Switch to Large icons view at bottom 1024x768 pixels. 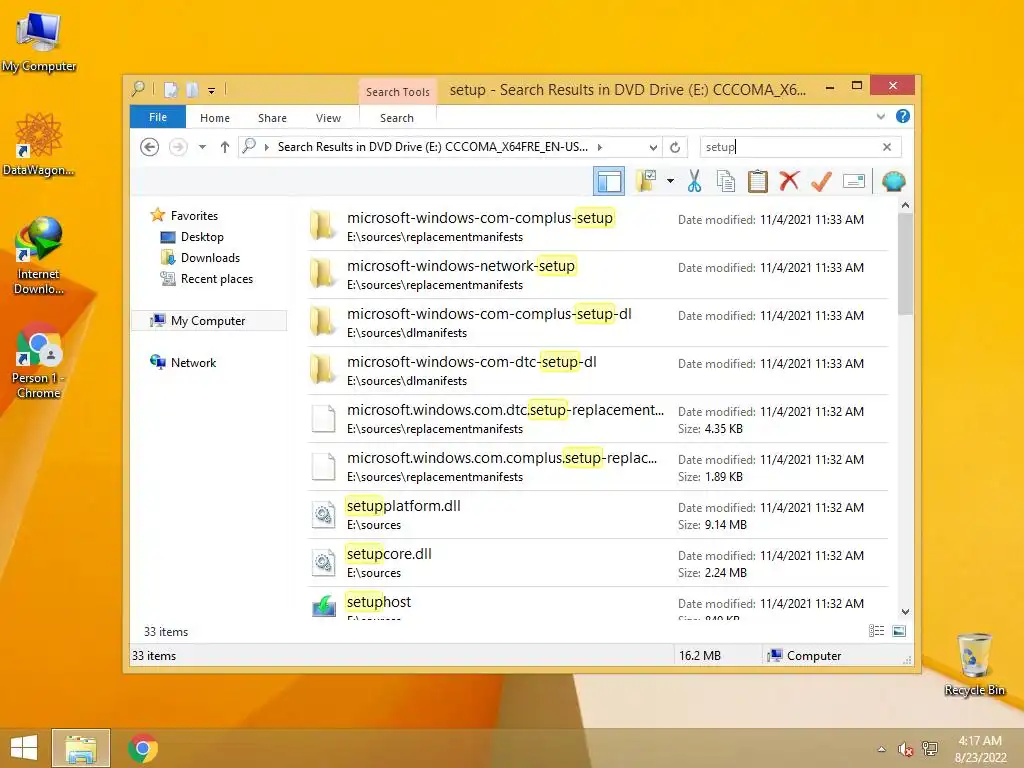click(x=899, y=631)
